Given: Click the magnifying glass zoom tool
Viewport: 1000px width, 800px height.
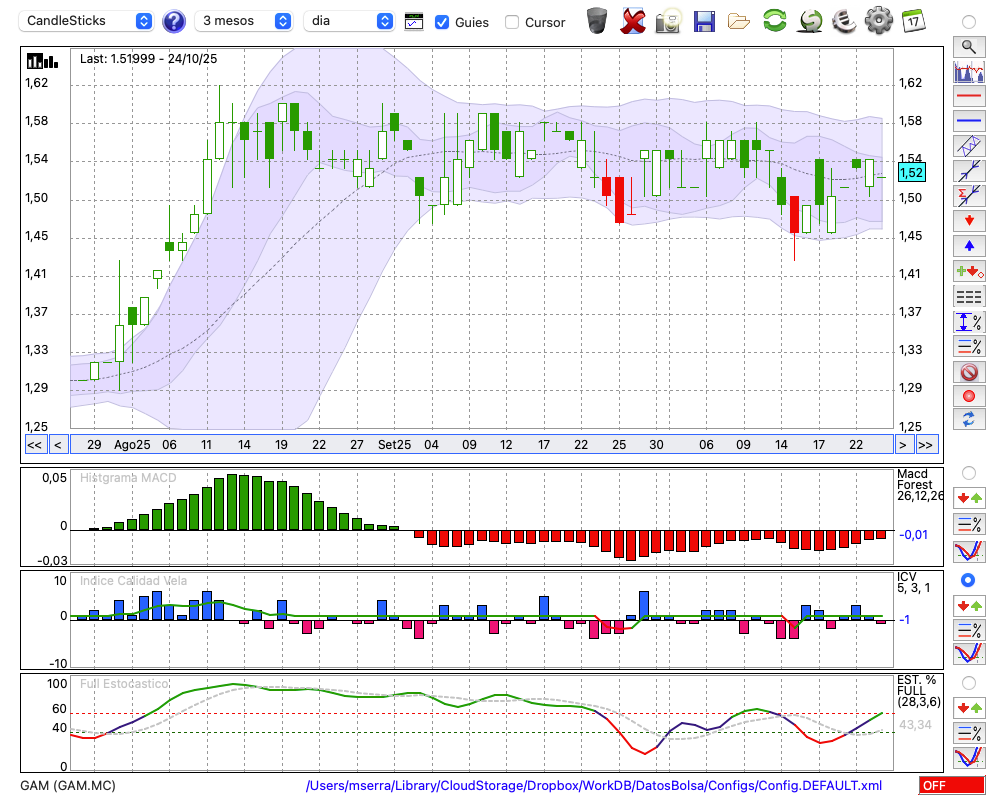Looking at the screenshot, I should pos(968,46).
